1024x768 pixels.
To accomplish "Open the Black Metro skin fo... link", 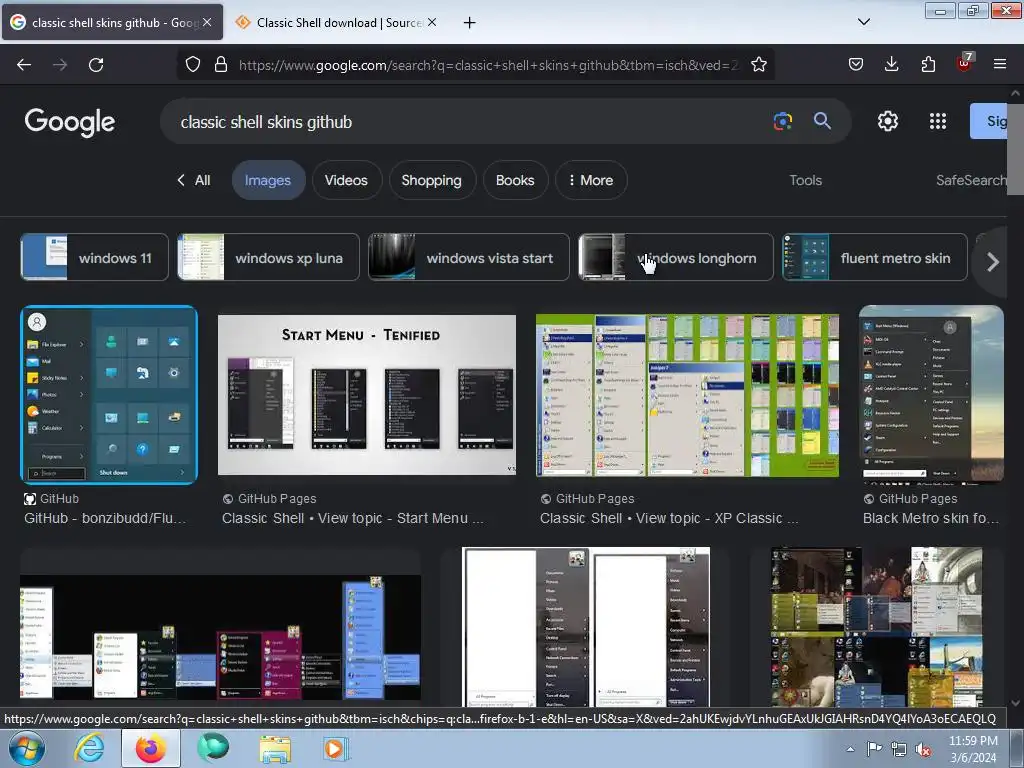I will (x=931, y=519).
